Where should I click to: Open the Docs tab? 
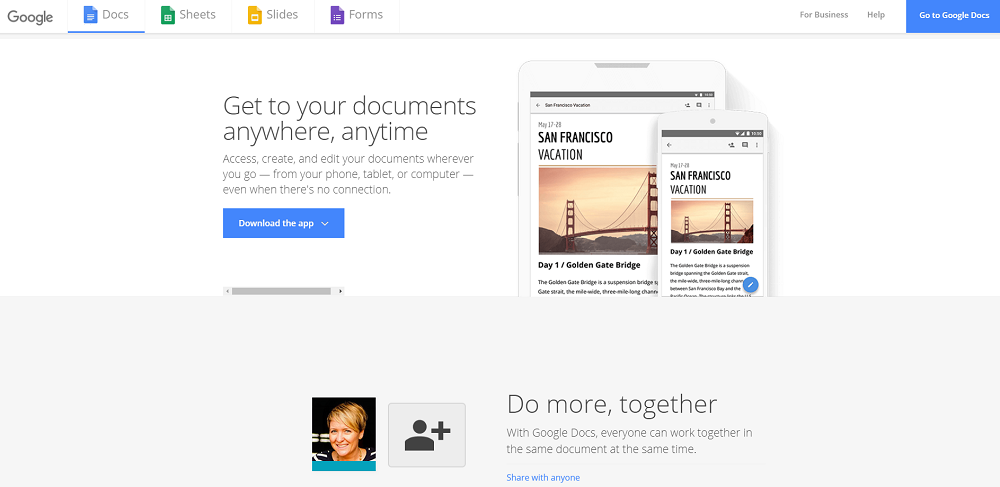coord(107,16)
